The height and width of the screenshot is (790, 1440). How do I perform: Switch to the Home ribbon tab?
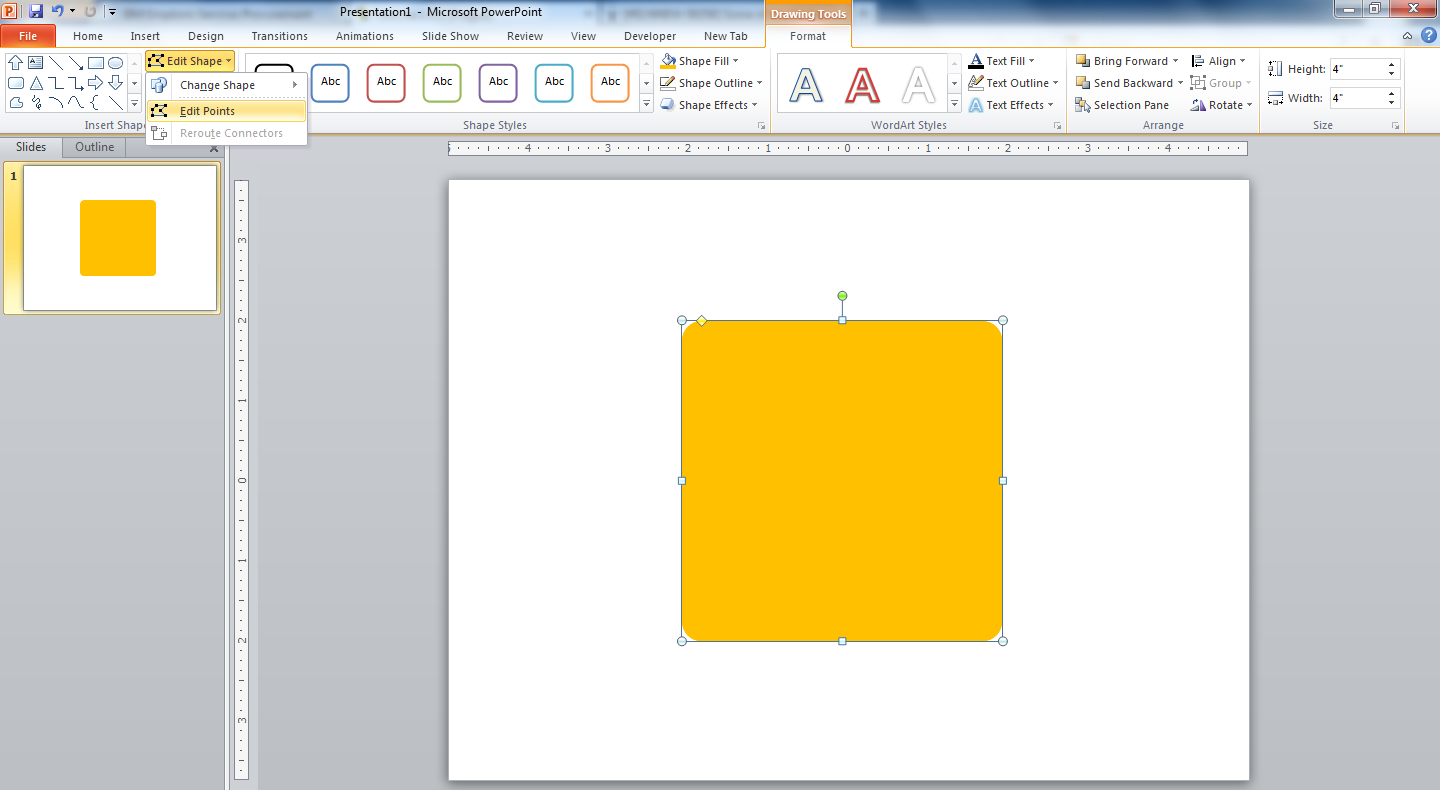[x=88, y=36]
